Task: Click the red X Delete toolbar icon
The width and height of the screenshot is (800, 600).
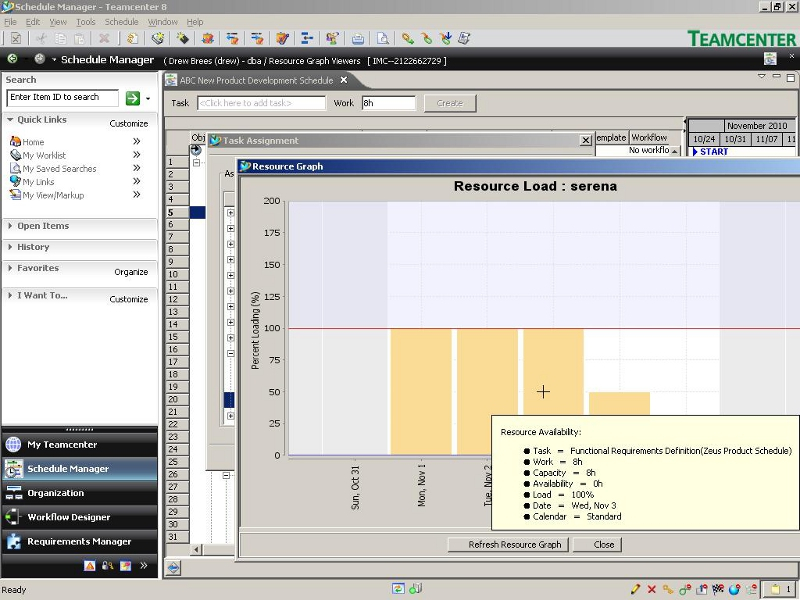Action: click(104, 38)
